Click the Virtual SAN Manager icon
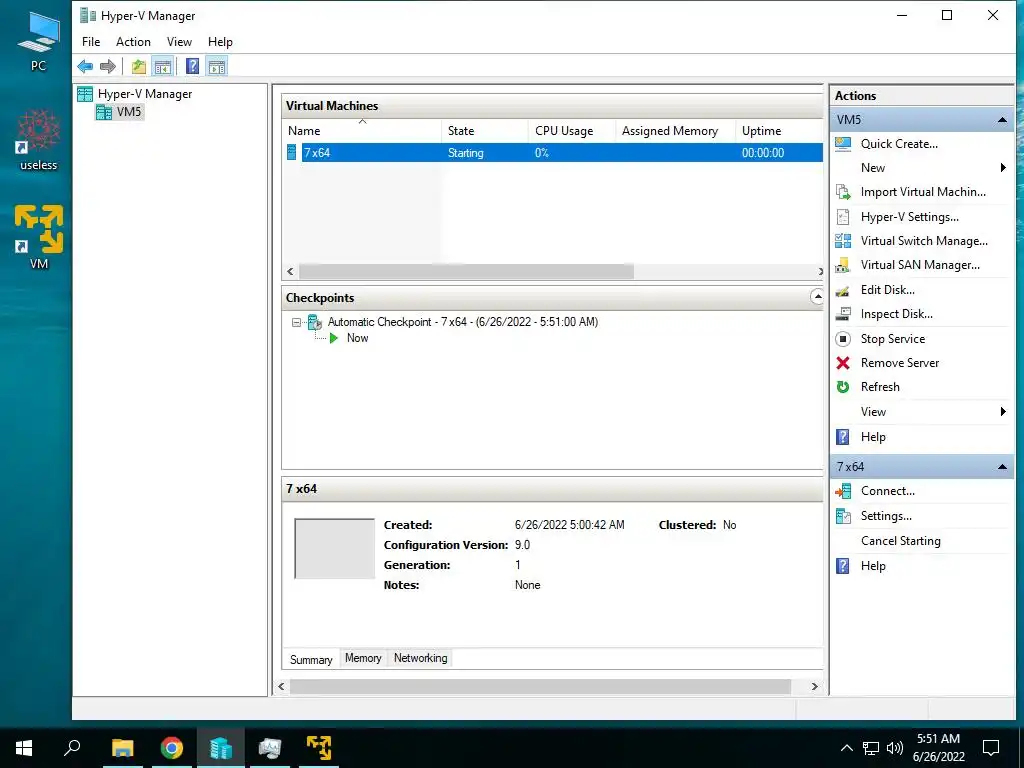Image resolution: width=1024 pixels, height=768 pixels. click(843, 265)
